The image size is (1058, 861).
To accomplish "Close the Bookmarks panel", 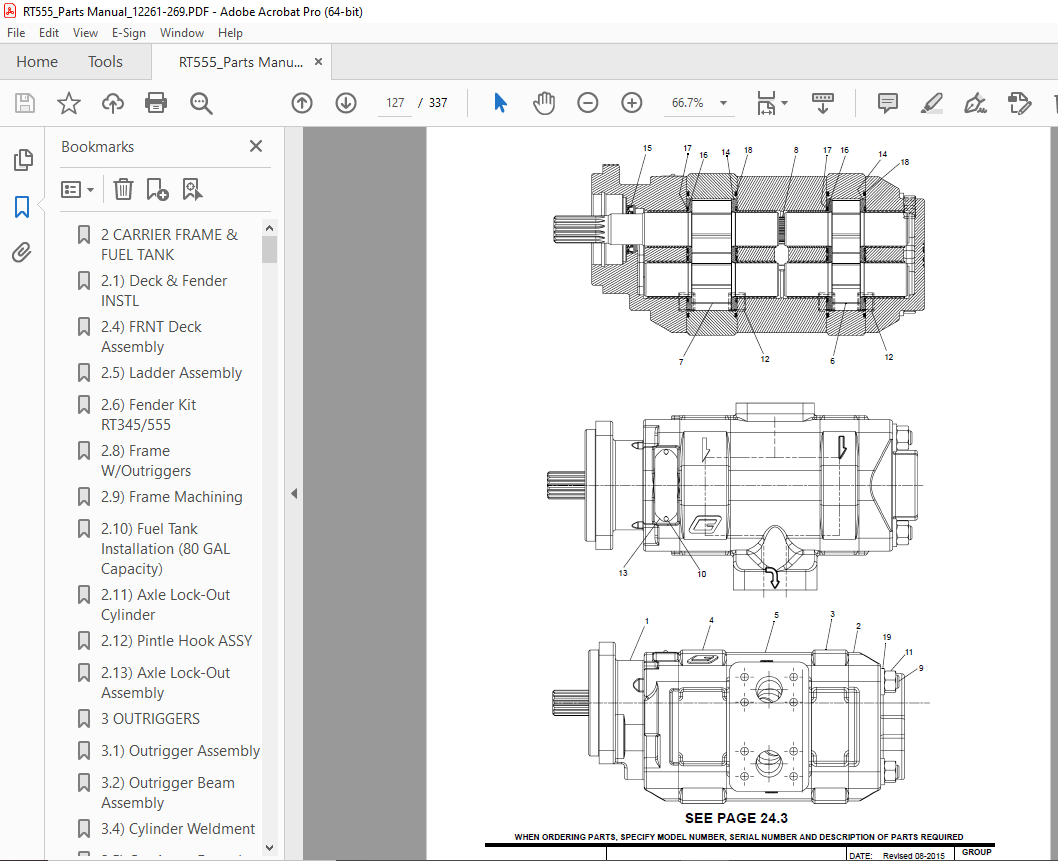I will pyautogui.click(x=256, y=146).
